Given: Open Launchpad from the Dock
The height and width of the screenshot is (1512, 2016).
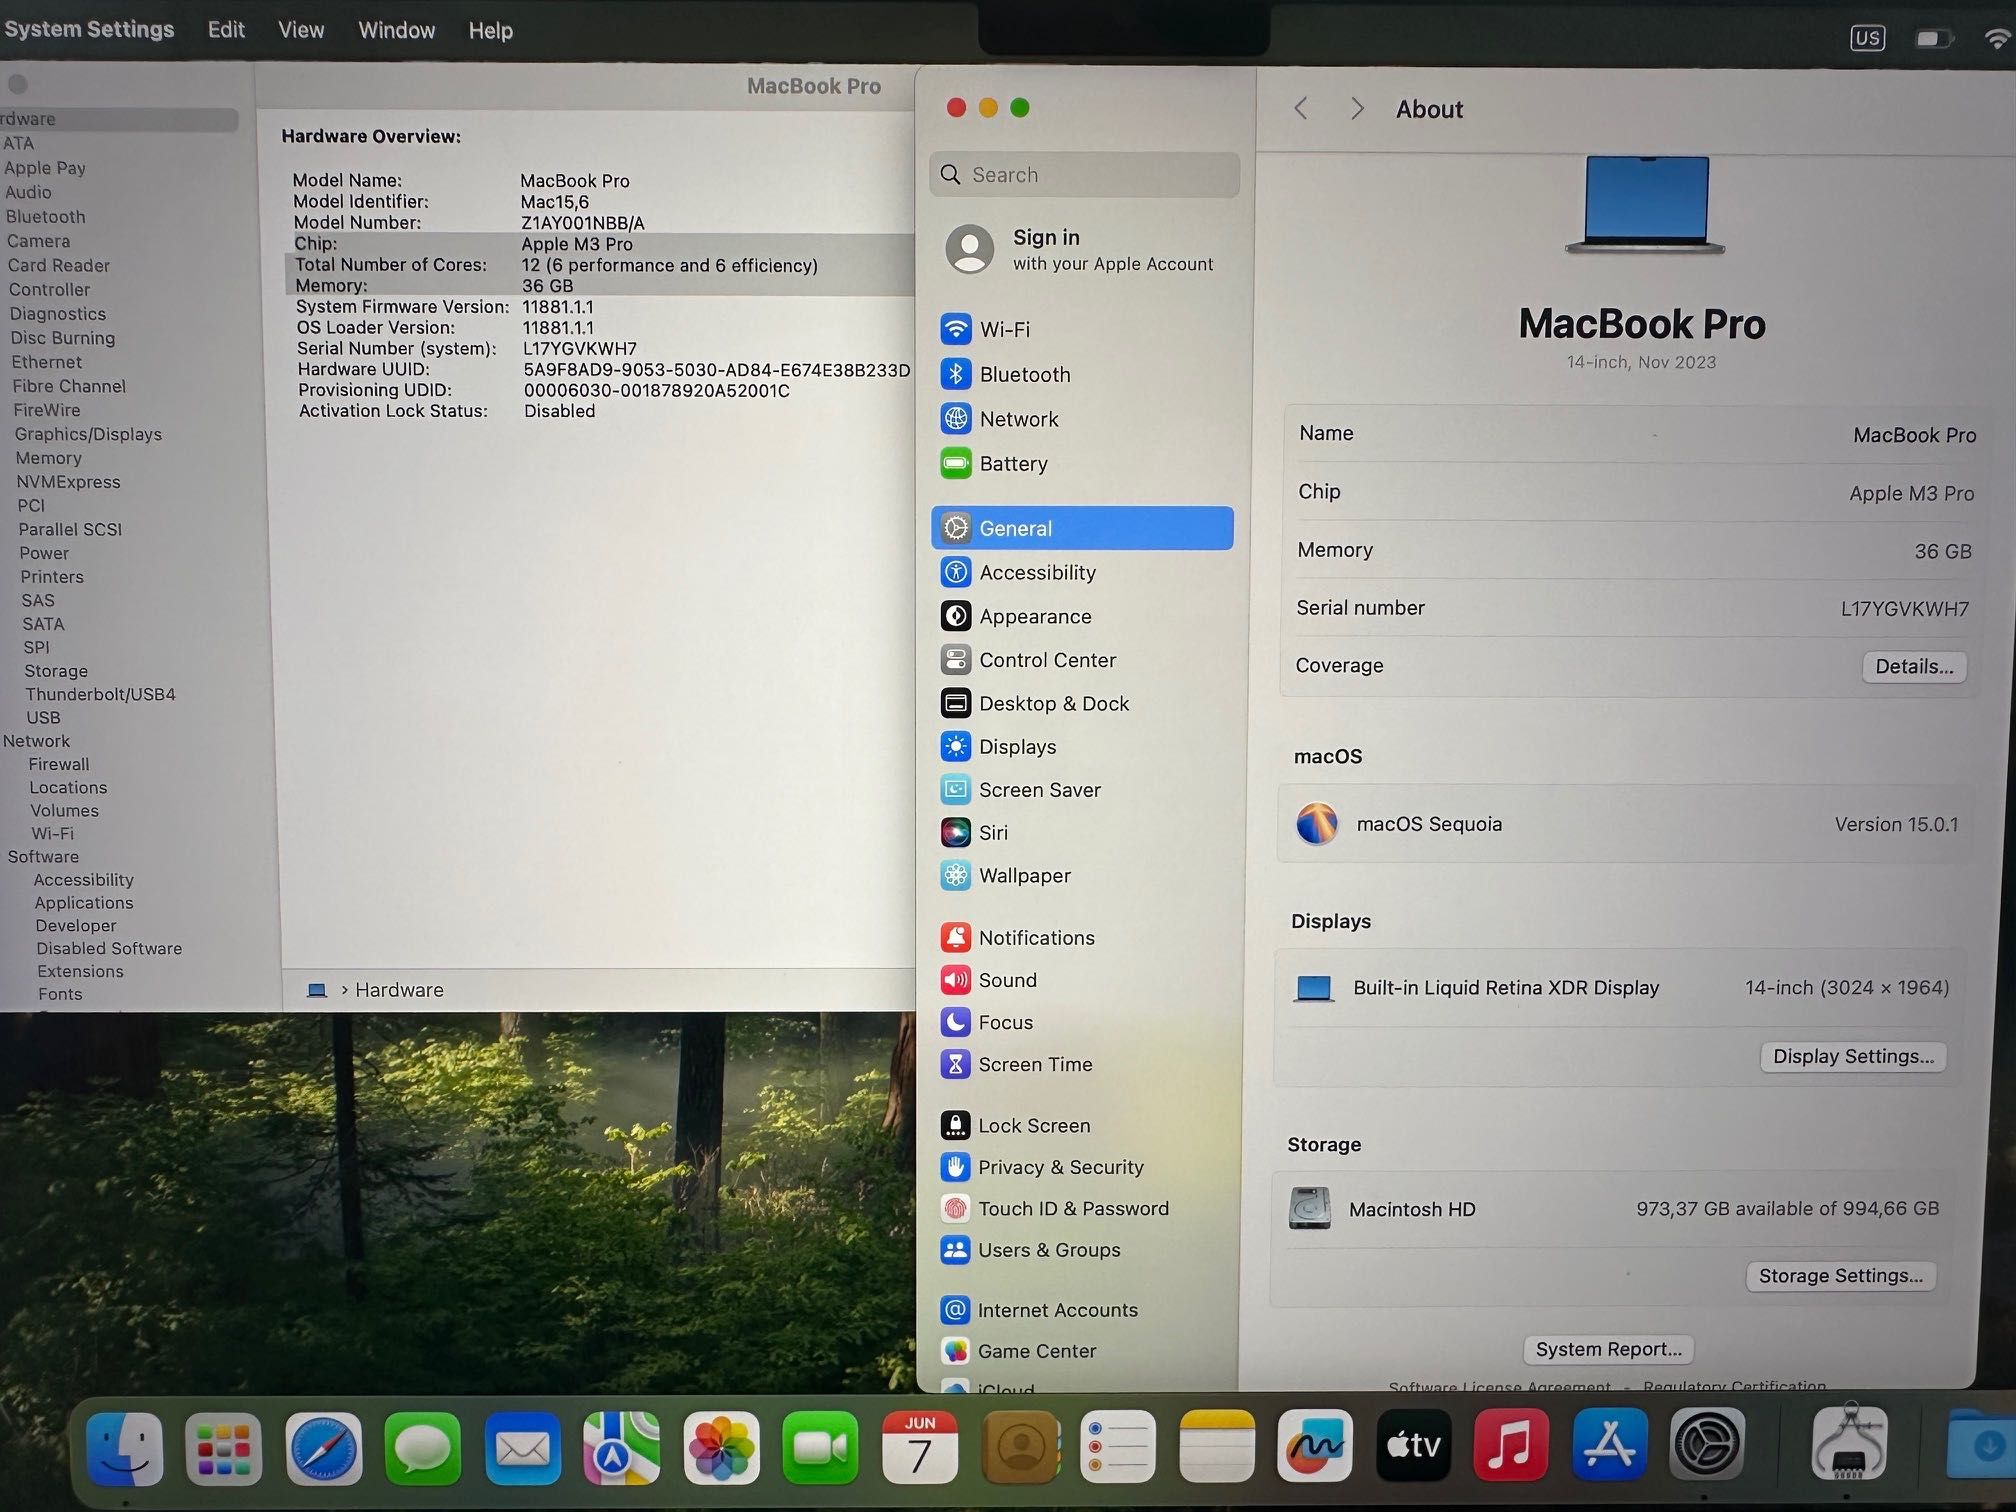Looking at the screenshot, I should 224,1448.
